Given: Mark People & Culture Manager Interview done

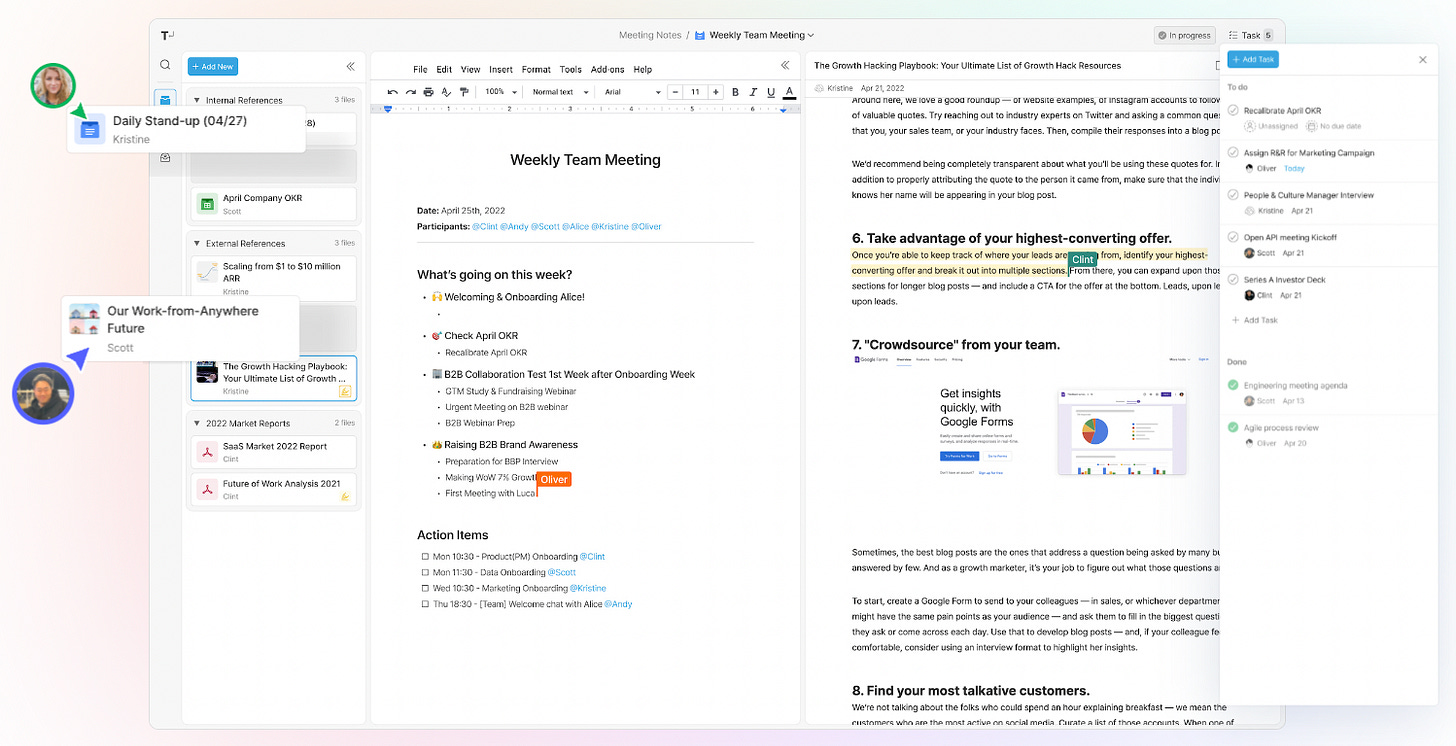Looking at the screenshot, I should (x=1233, y=195).
